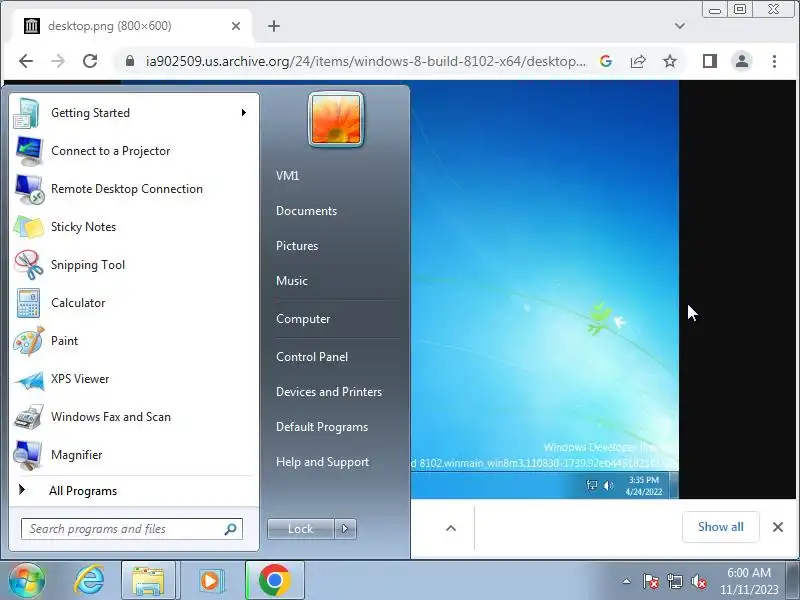Open the Windows Fax and Scan icon
Image resolution: width=800 pixels, height=600 pixels.
pos(29,417)
